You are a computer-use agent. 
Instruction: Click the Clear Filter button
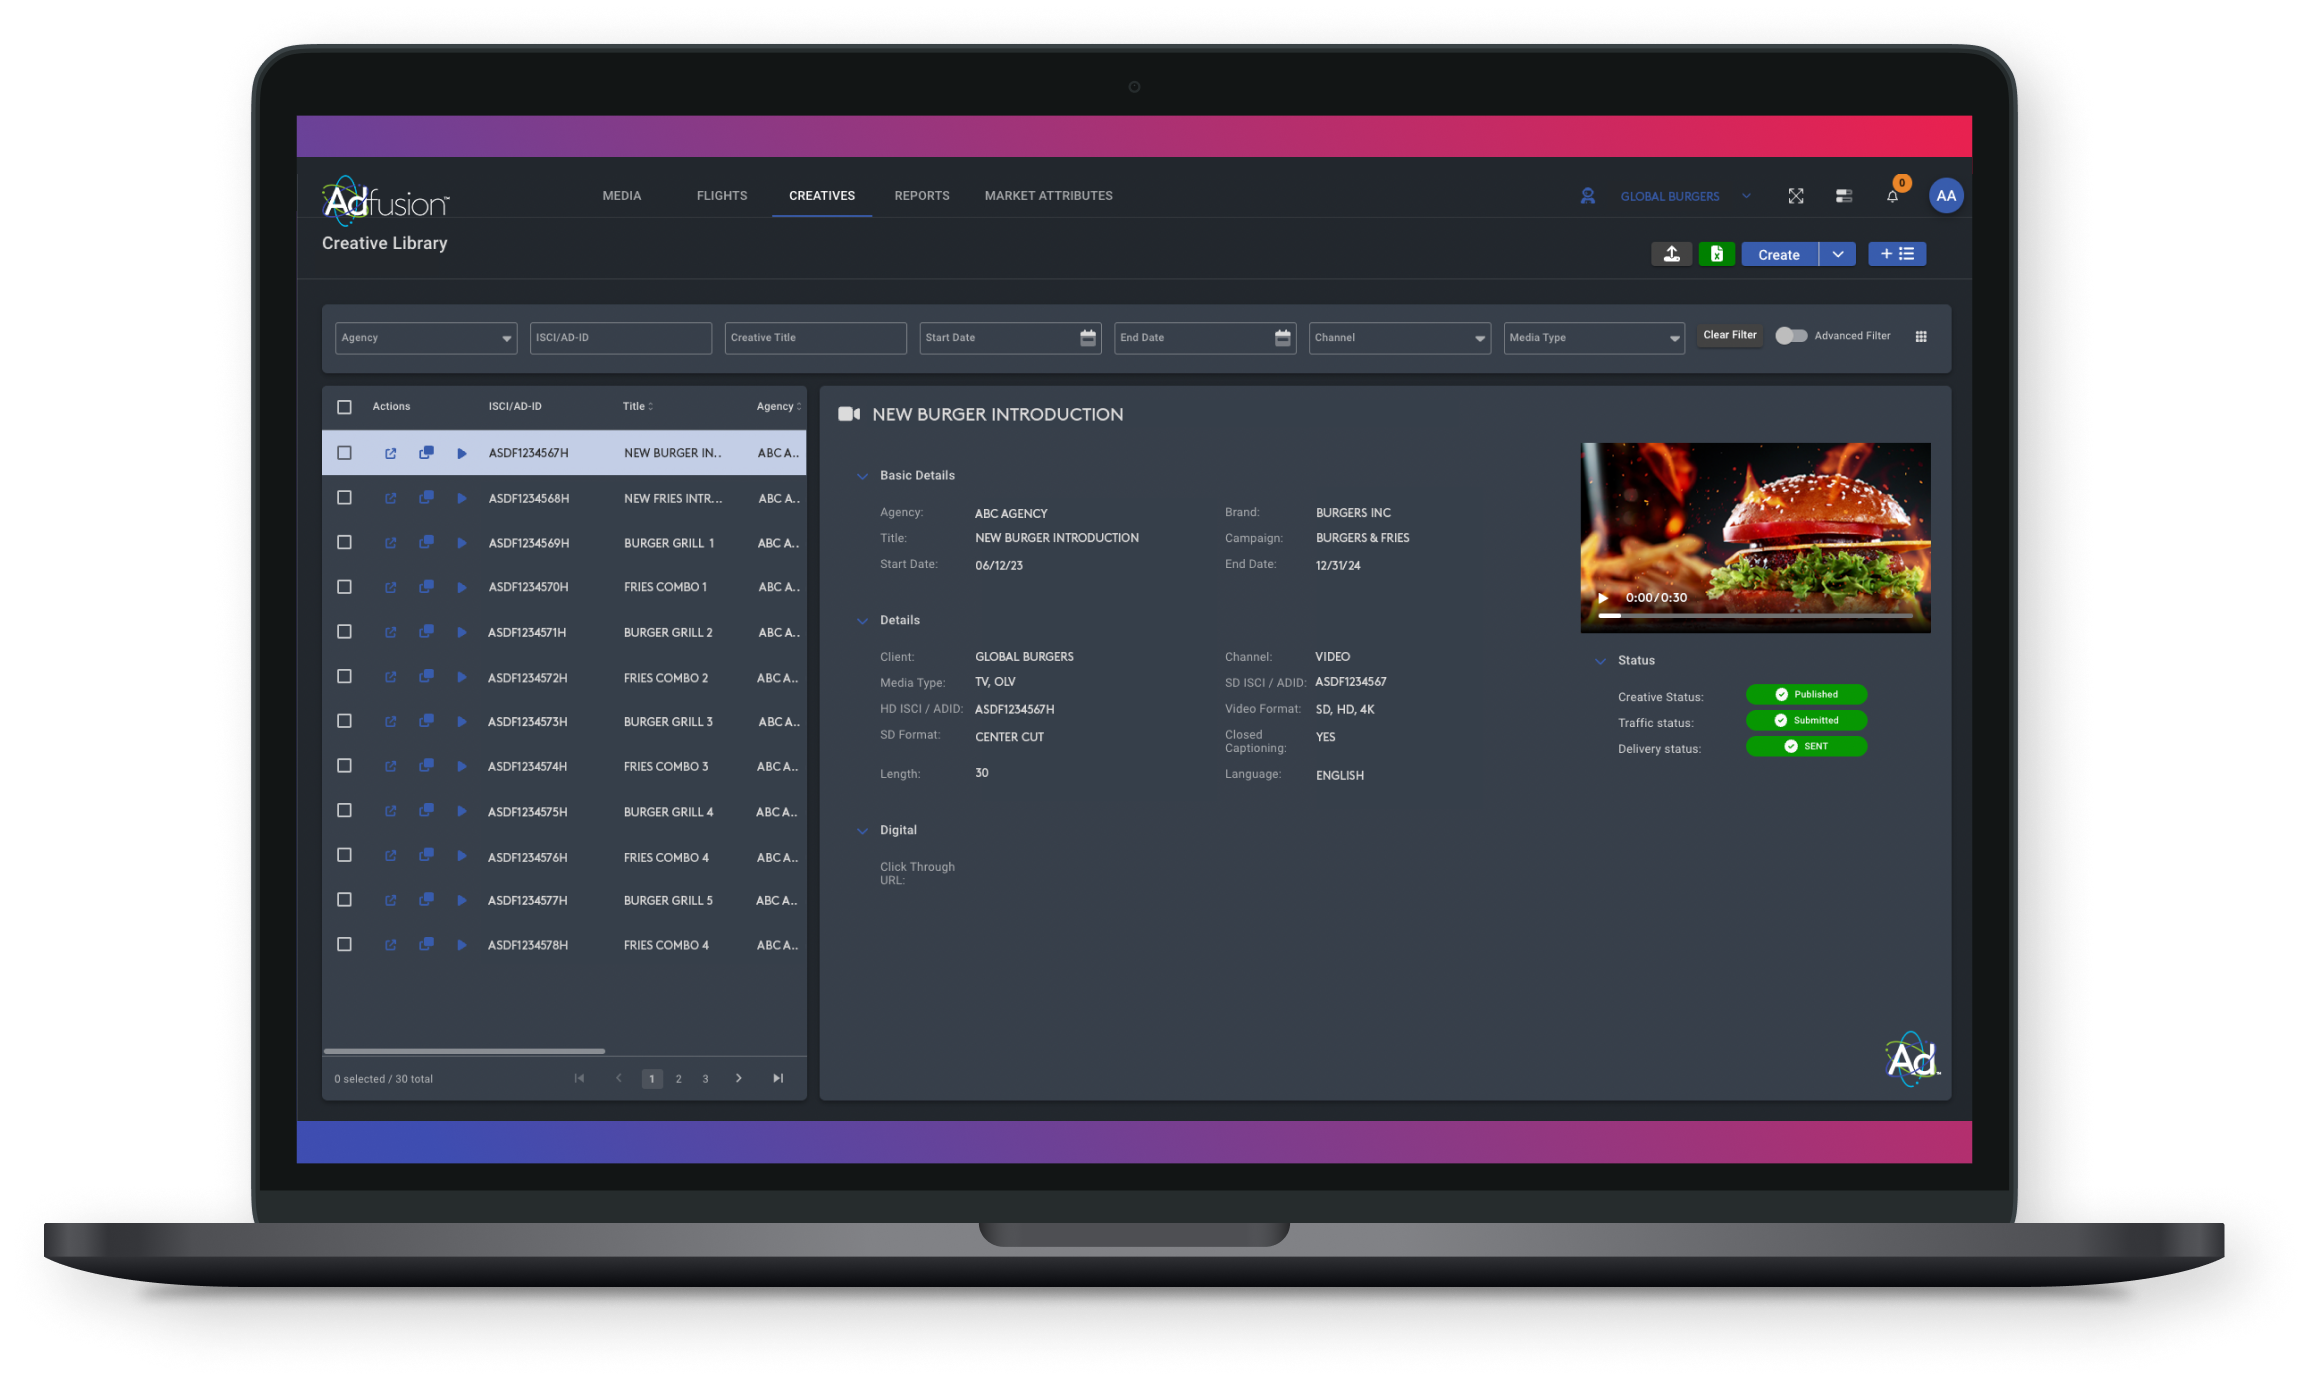tap(1729, 335)
